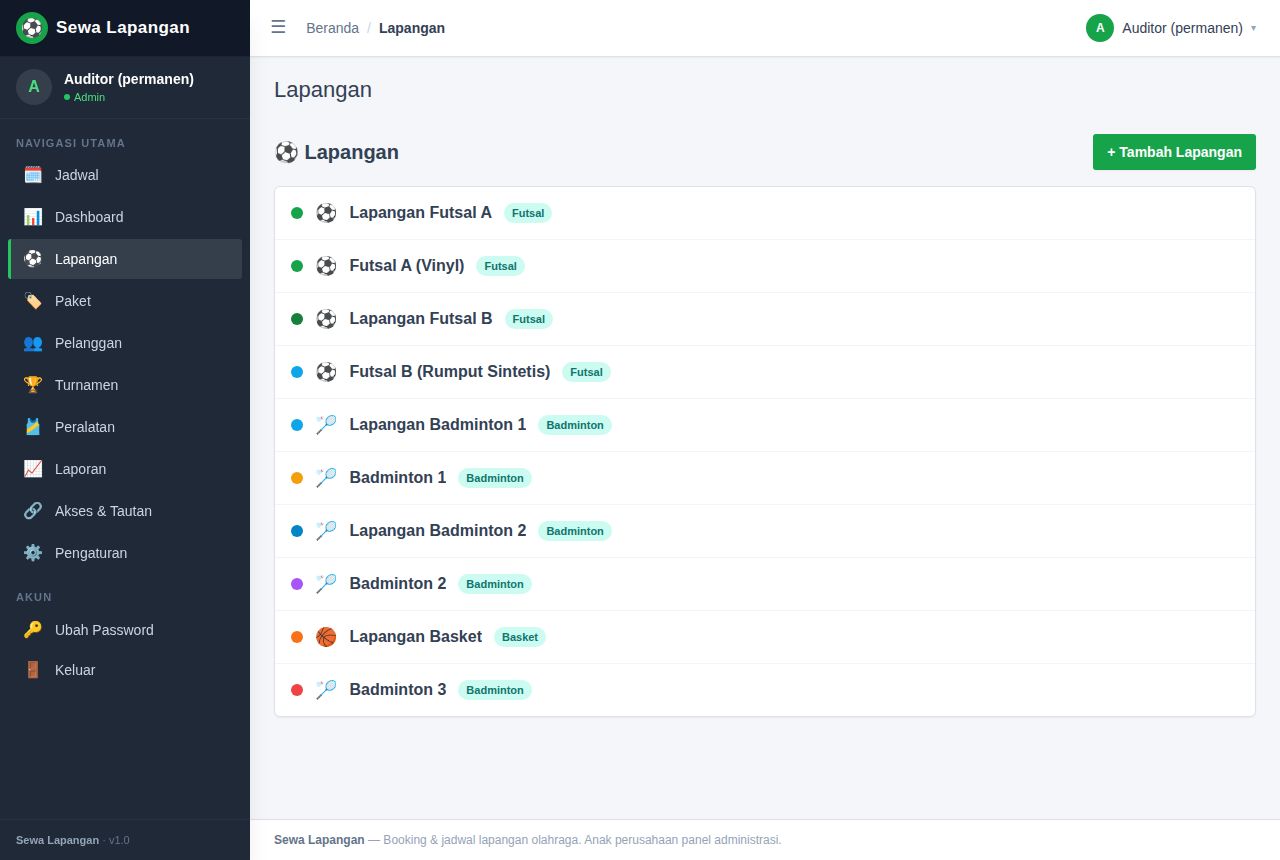
Task: Click the Peralatan jersey icon in sidebar
Action: click(x=33, y=427)
